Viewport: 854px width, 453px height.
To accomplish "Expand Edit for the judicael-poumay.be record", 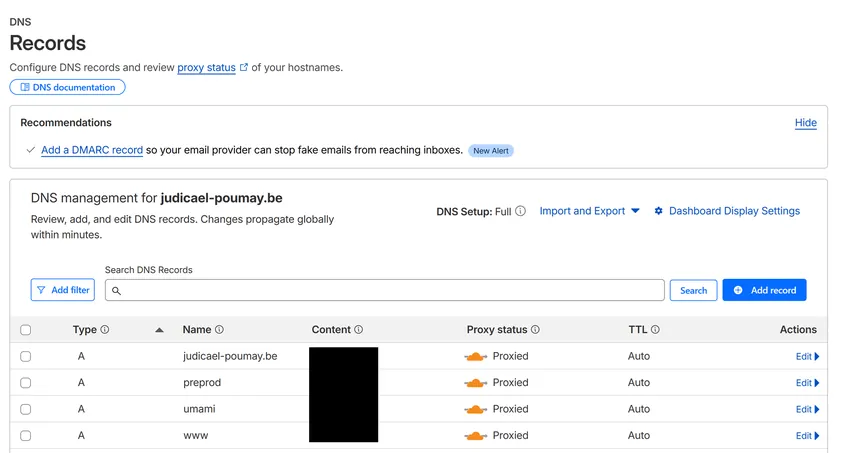I will tap(808, 357).
